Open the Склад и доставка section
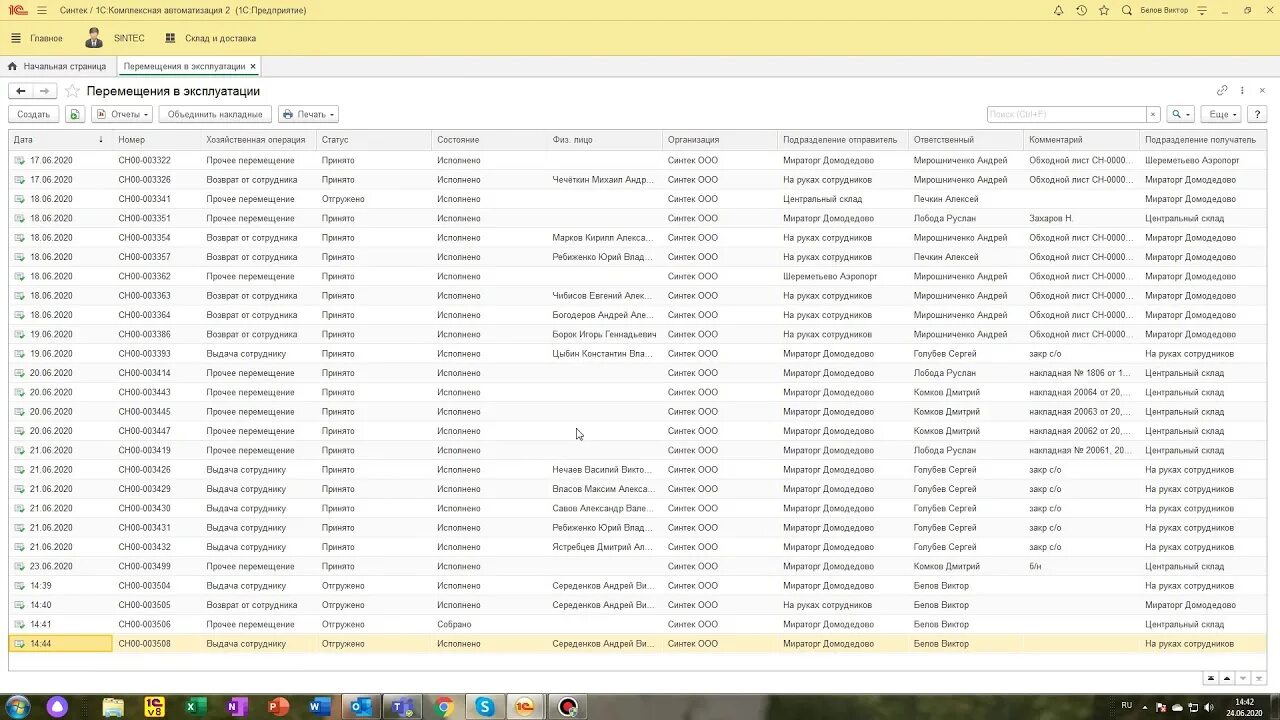Screen dimensions: 1280x720 [211, 38]
